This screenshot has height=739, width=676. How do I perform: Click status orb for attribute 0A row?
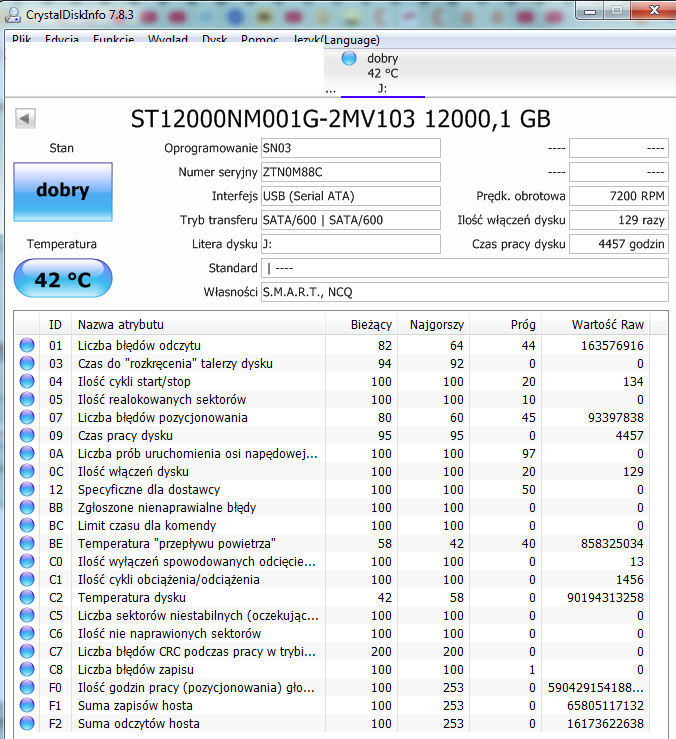(x=27, y=453)
